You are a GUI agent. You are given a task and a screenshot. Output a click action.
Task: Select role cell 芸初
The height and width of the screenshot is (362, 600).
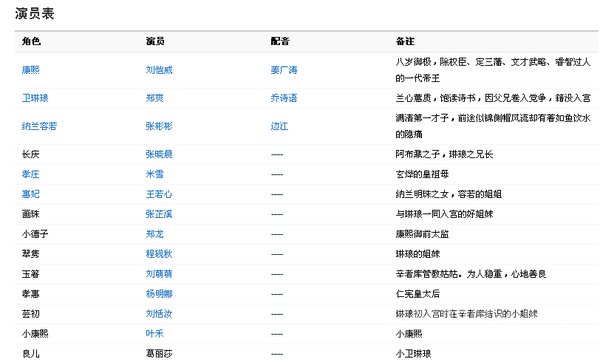point(31,314)
